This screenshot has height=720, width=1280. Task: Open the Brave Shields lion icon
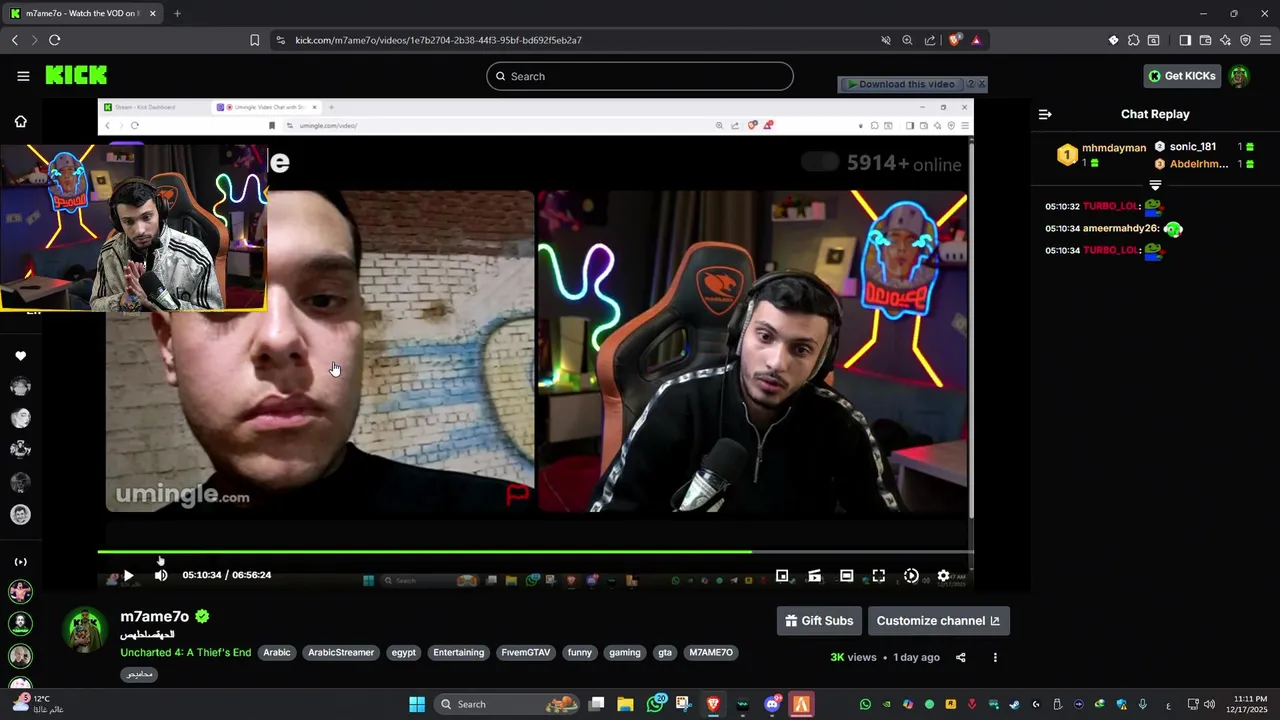[955, 40]
